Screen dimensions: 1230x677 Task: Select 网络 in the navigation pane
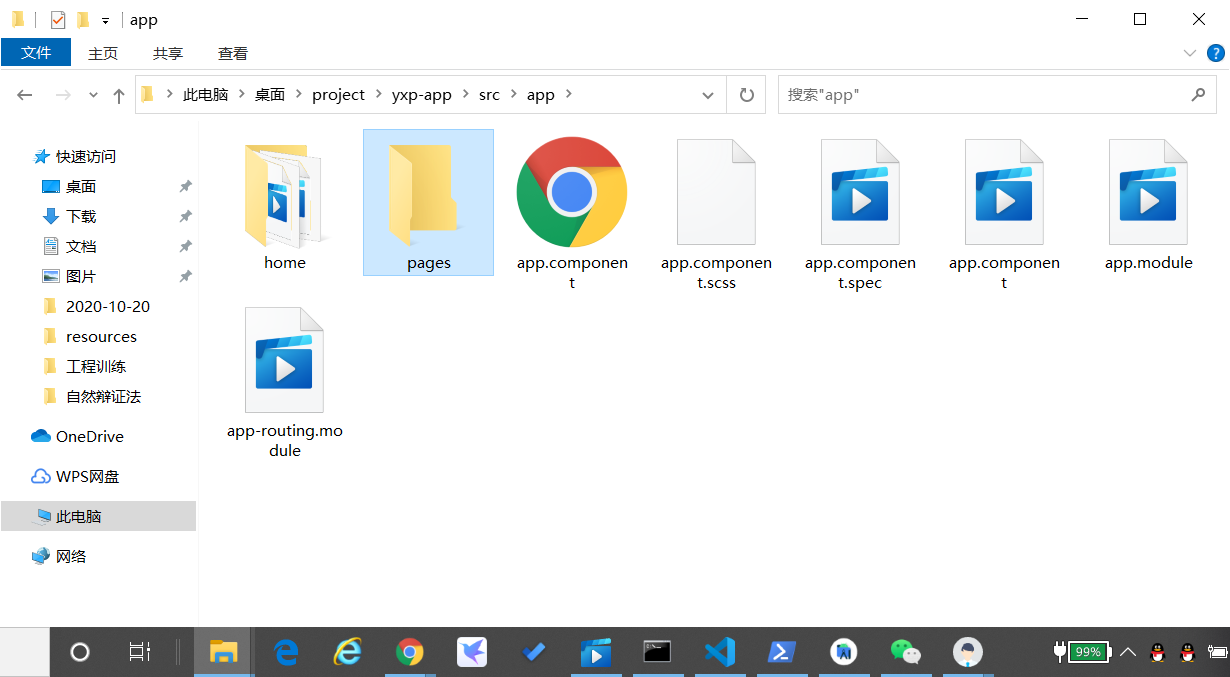(71, 556)
